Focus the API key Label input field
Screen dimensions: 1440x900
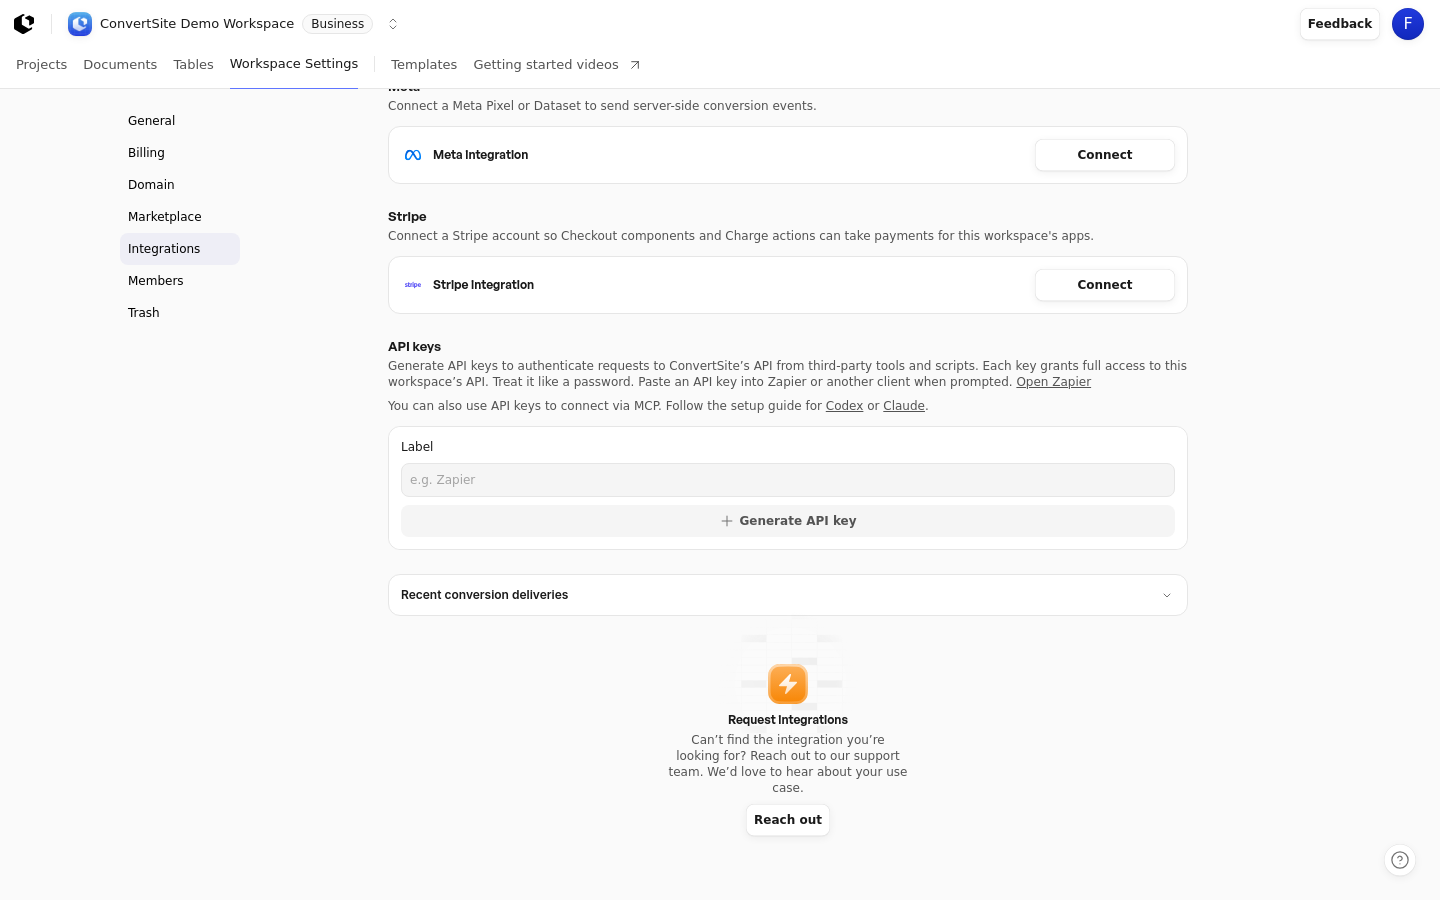point(788,480)
